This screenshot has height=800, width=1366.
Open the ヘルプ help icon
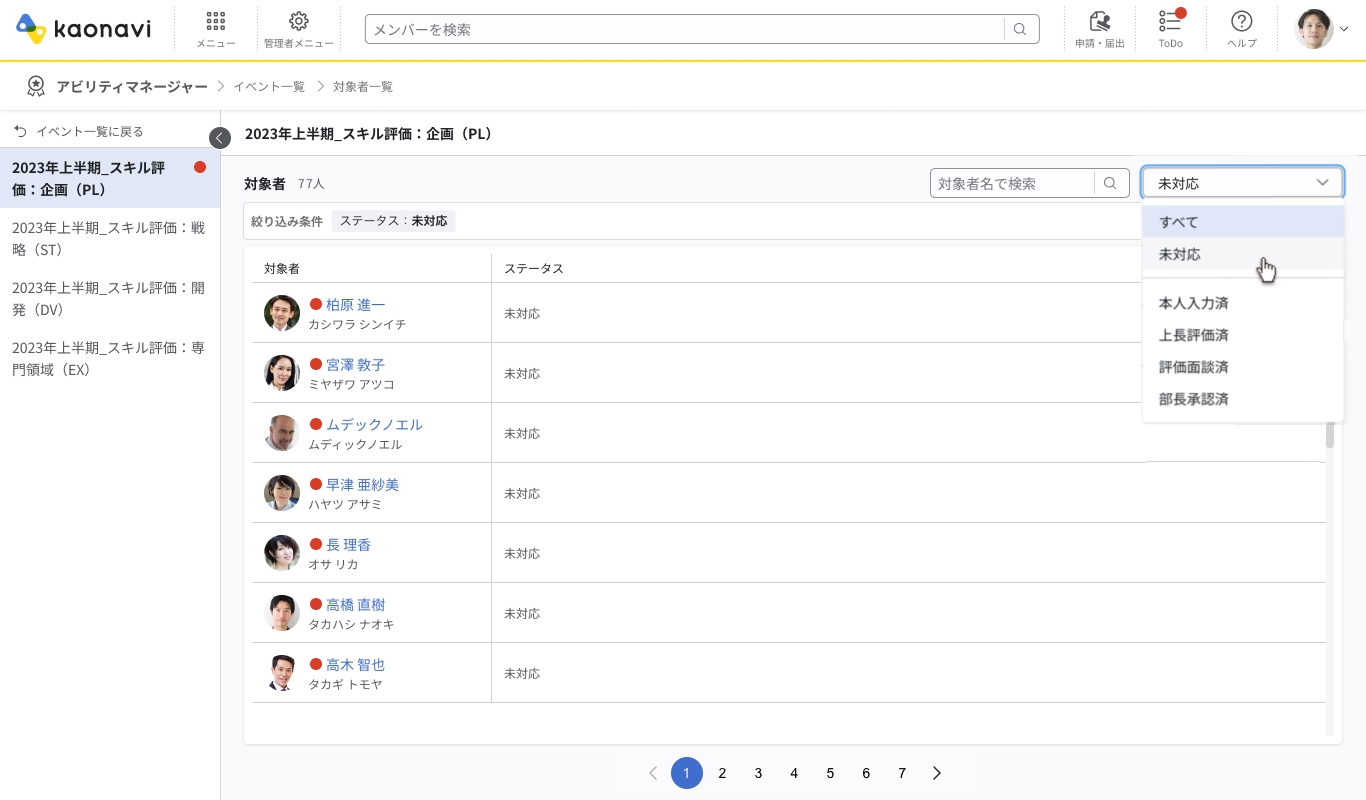pos(1241,28)
